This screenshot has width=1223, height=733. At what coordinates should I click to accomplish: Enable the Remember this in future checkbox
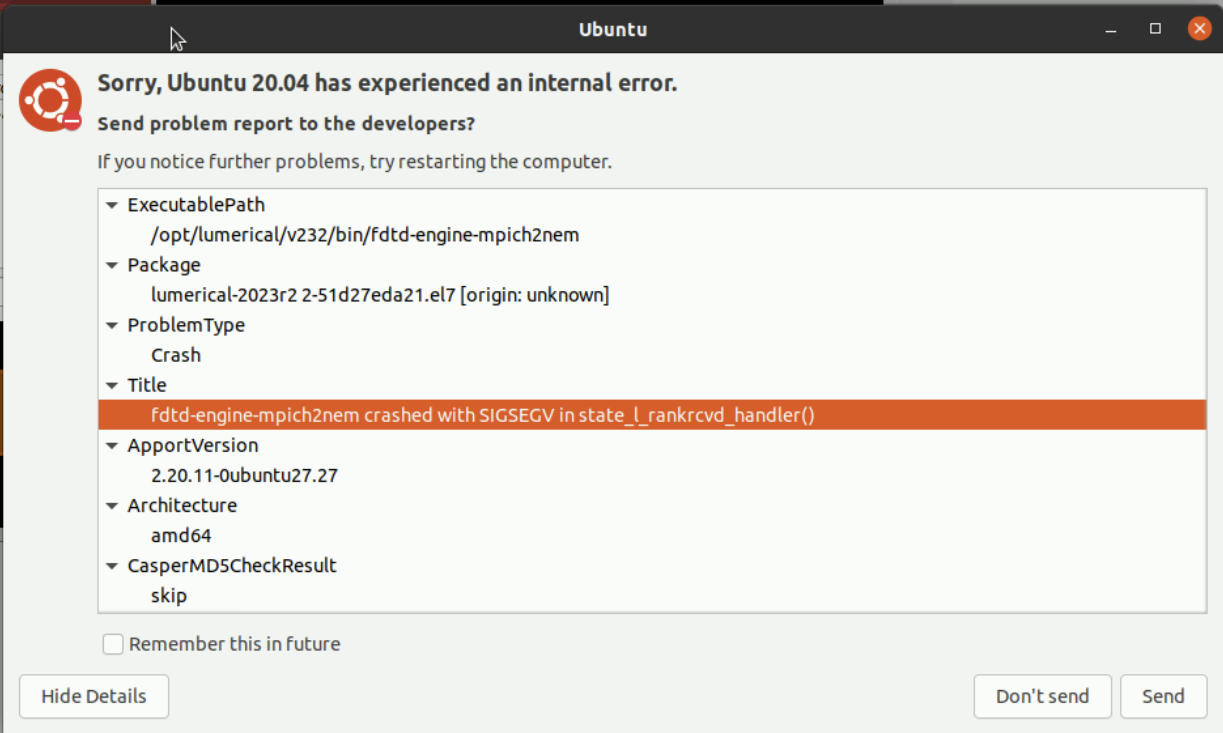(x=113, y=644)
